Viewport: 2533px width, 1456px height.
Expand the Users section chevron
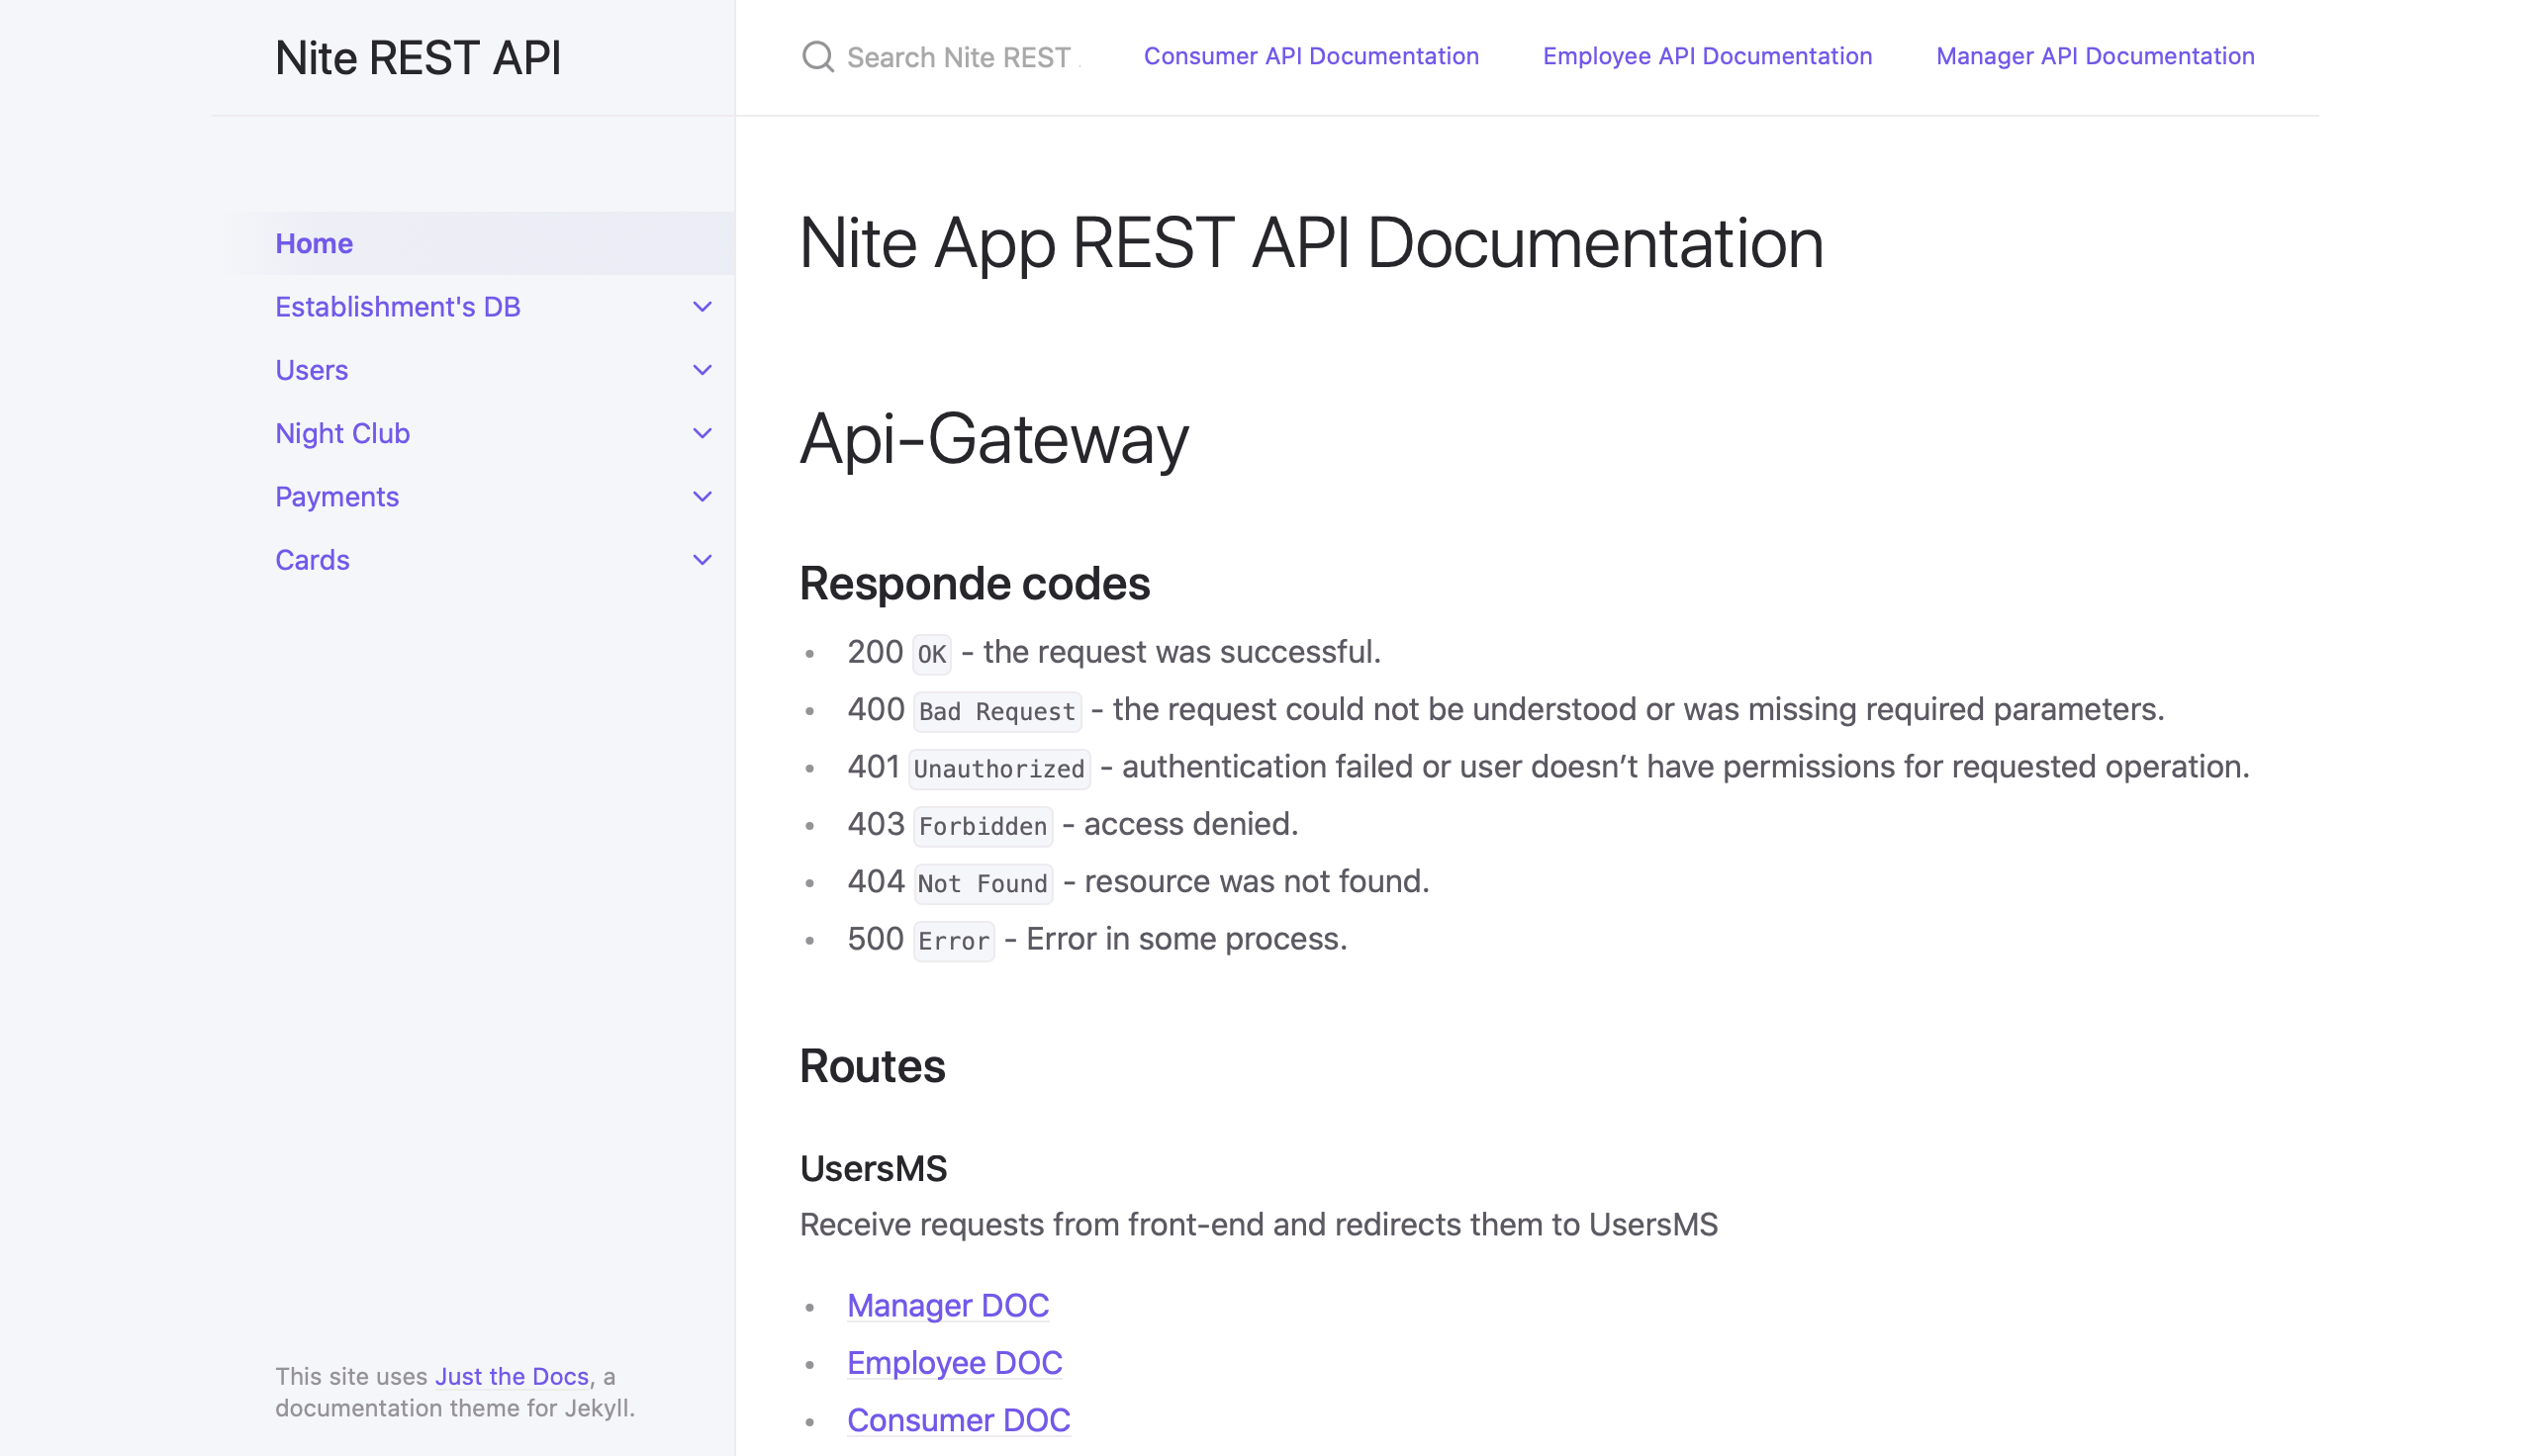(x=702, y=370)
